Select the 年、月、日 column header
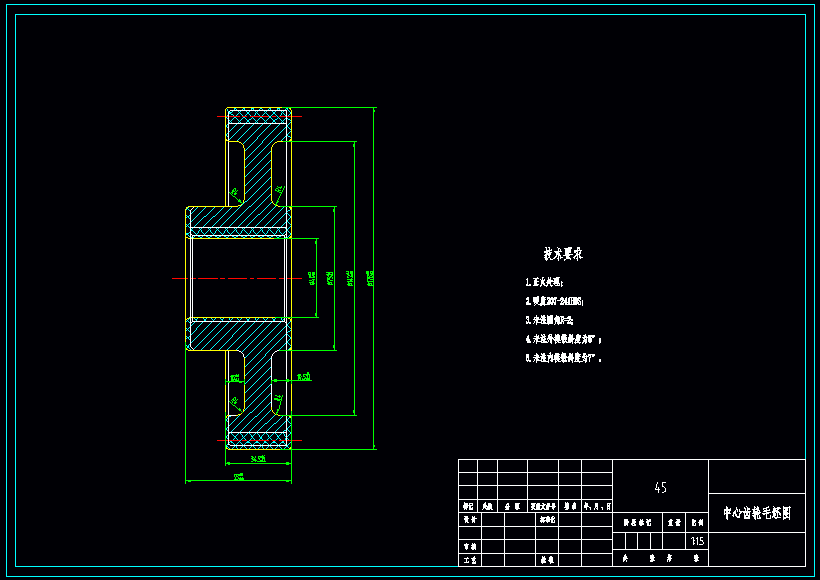The height and width of the screenshot is (580, 820). (x=597, y=506)
